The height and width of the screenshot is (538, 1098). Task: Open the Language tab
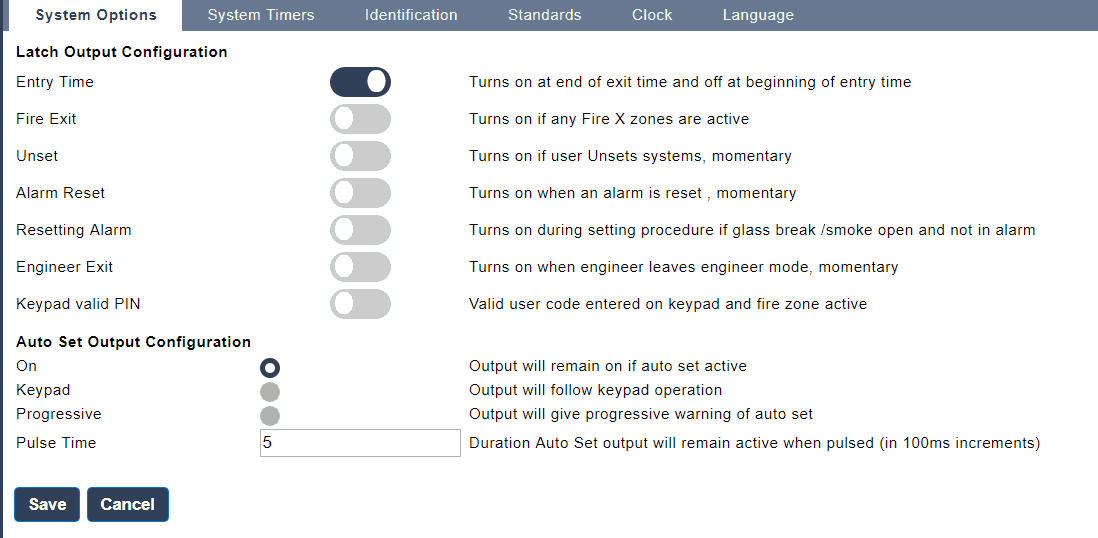point(758,15)
